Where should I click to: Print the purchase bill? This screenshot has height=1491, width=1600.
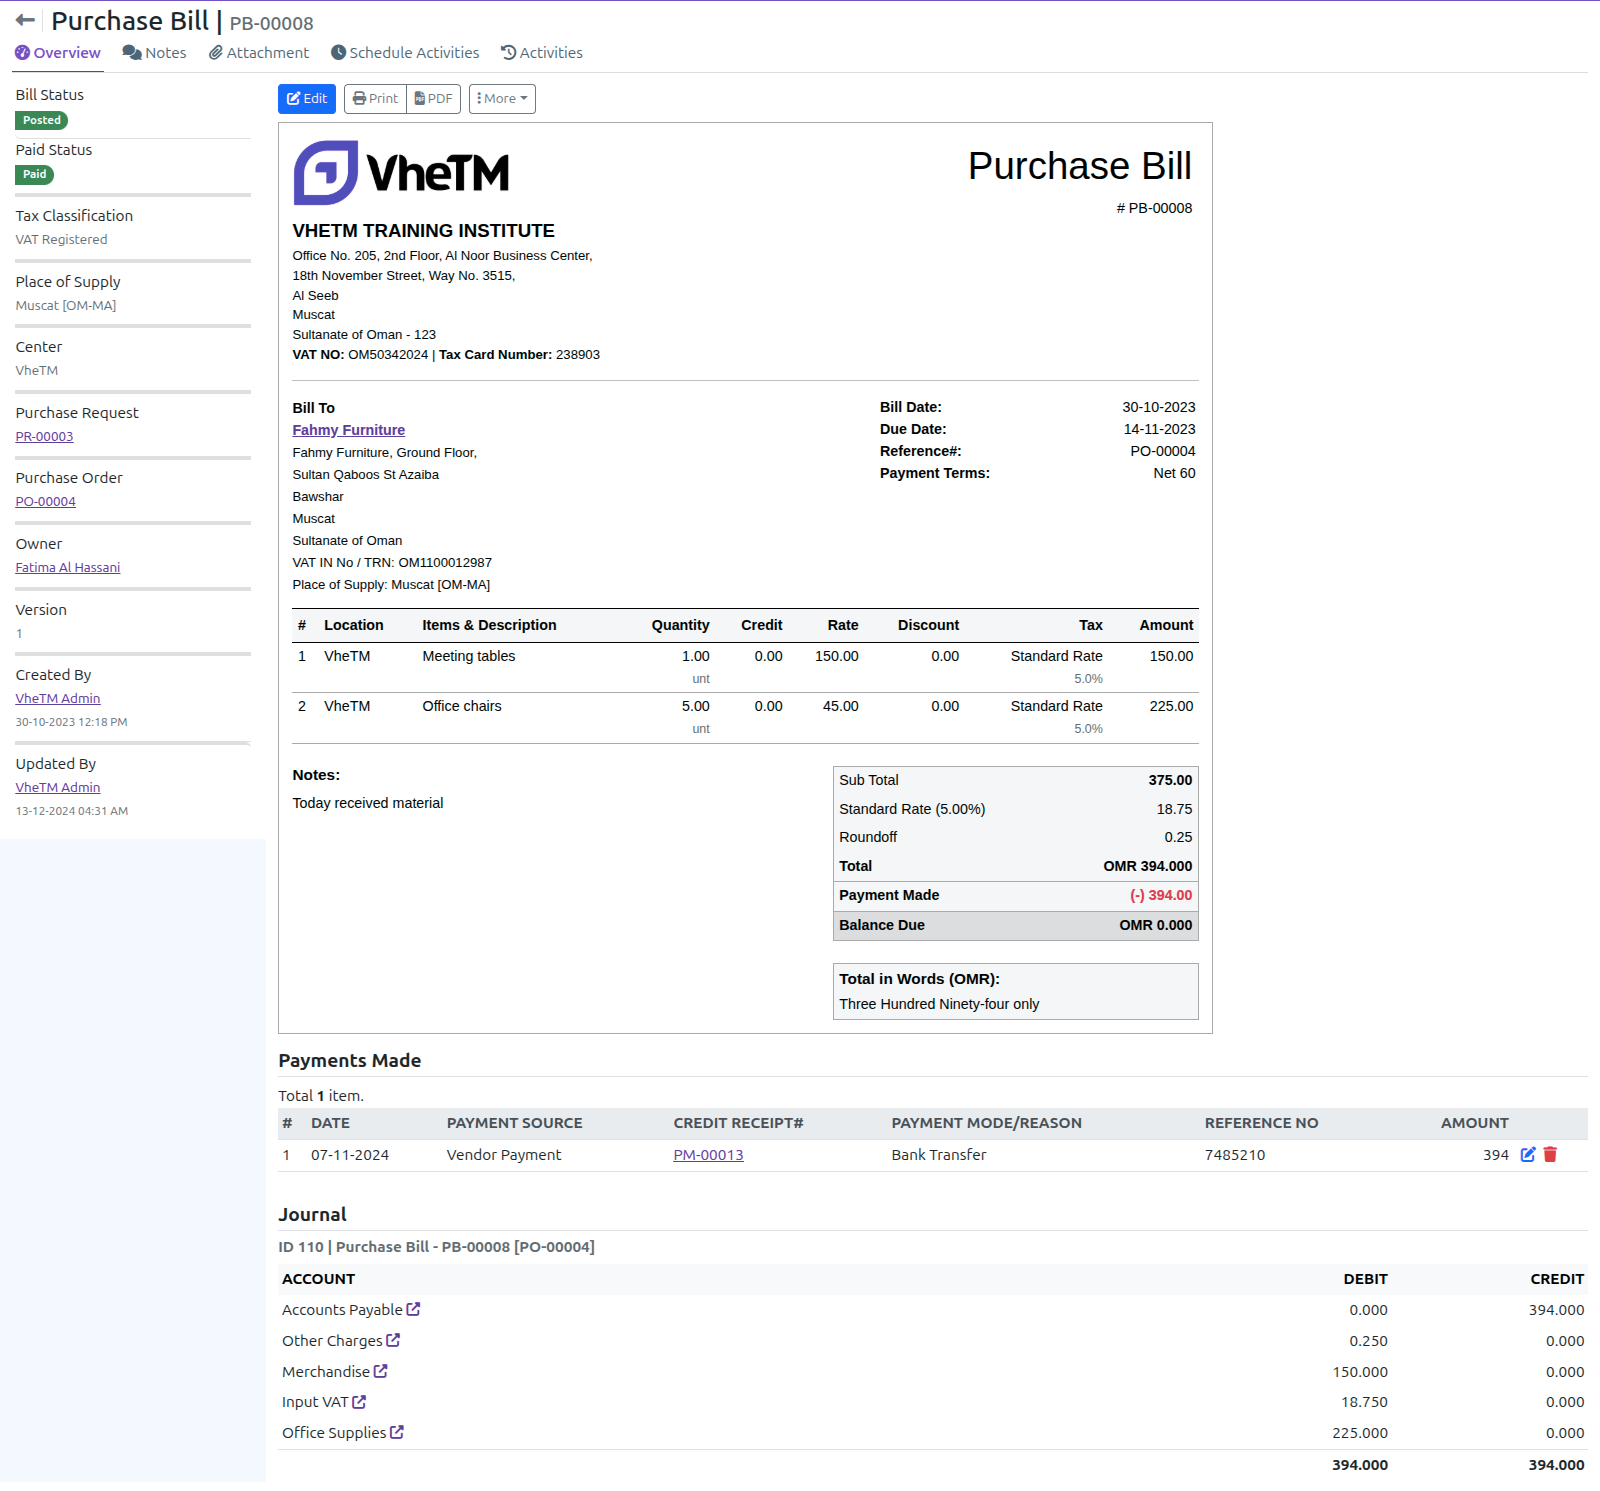375,99
